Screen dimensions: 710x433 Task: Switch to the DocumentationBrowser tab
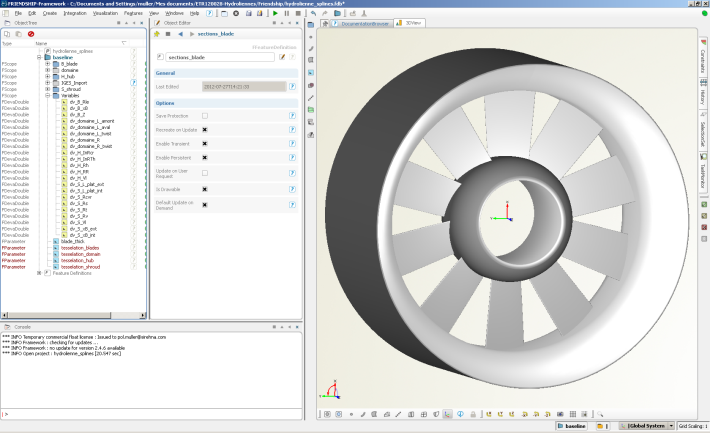click(365, 23)
